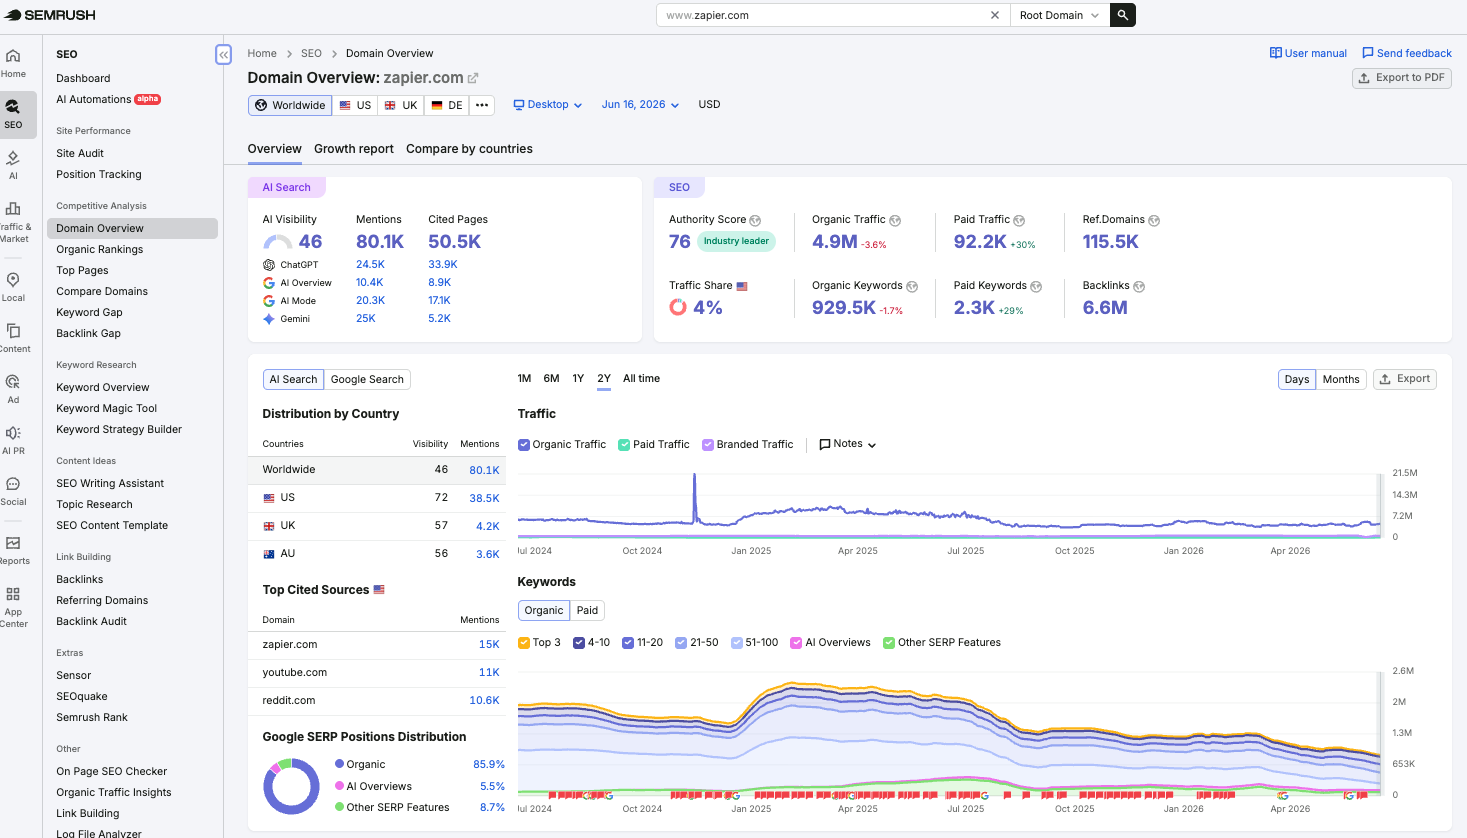
Task: Open the more countries ellipsis menu
Action: tap(482, 105)
